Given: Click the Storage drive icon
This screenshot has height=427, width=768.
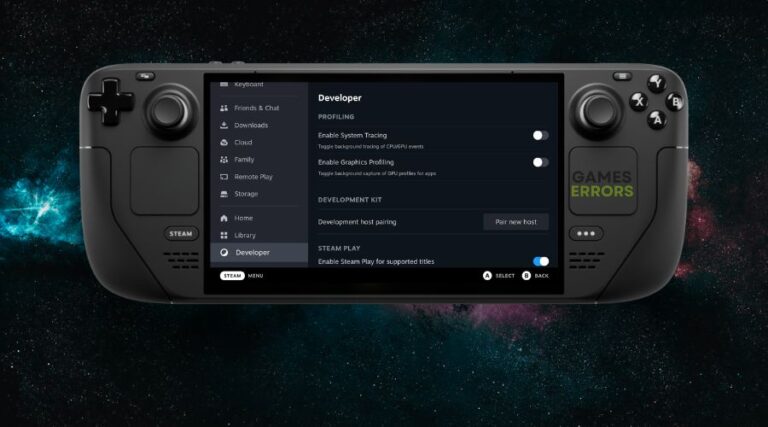Looking at the screenshot, I should pyautogui.click(x=224, y=194).
